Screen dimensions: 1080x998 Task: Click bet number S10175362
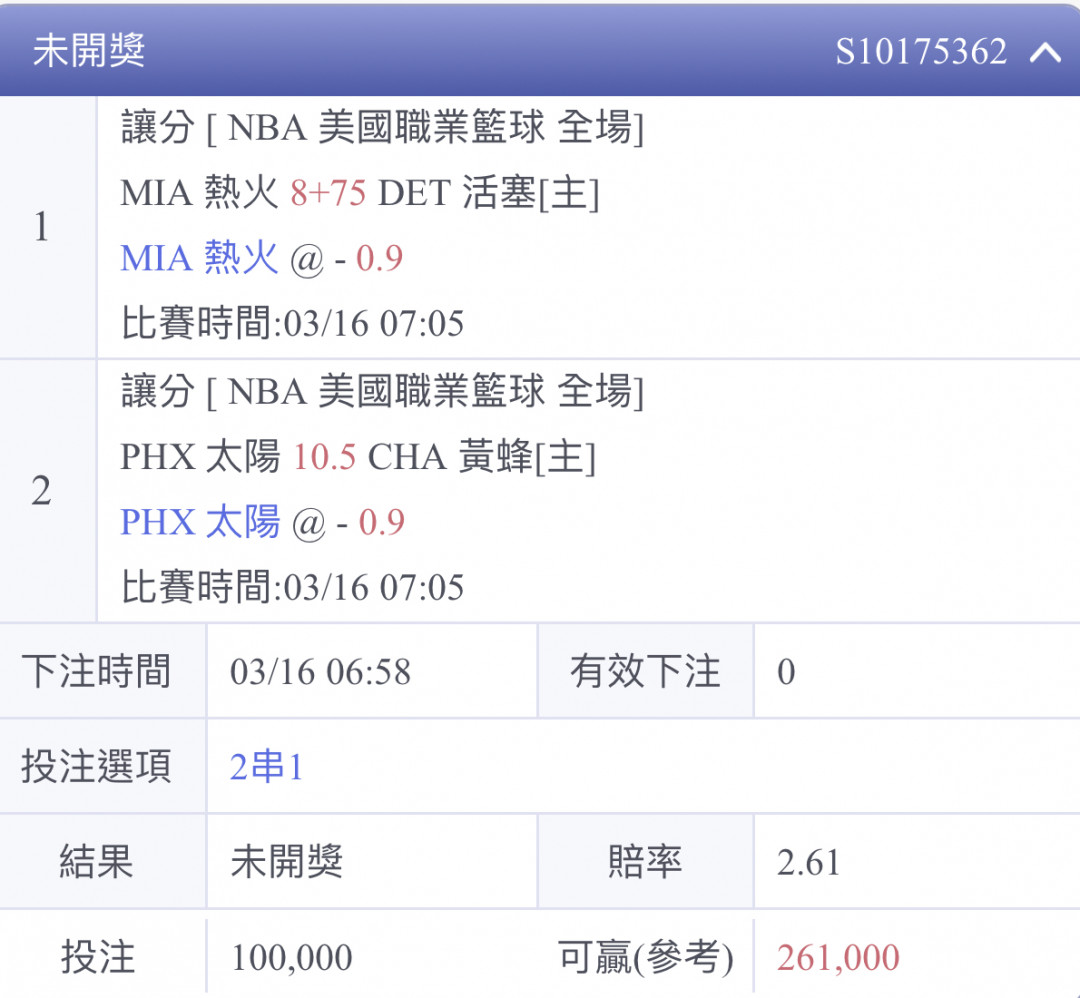click(x=920, y=51)
